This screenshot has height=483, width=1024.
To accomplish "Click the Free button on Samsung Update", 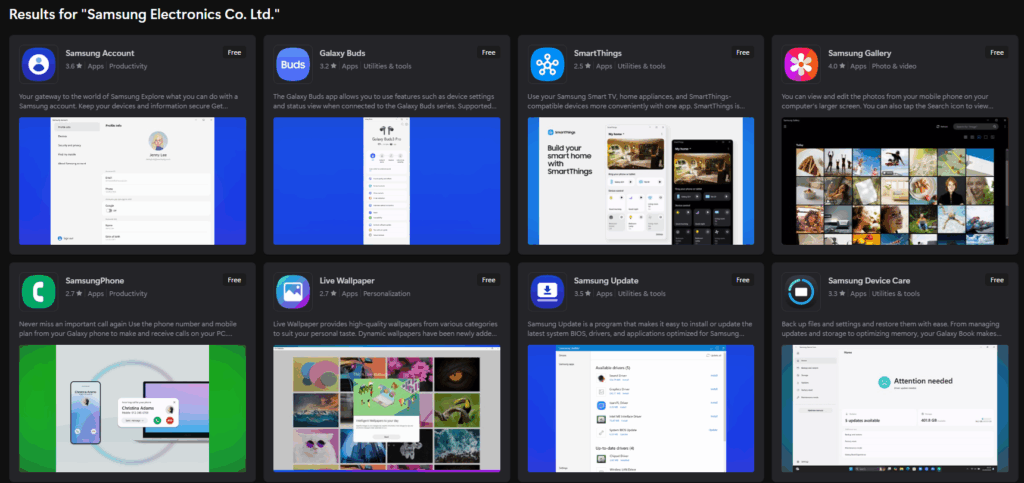I will coord(743,280).
